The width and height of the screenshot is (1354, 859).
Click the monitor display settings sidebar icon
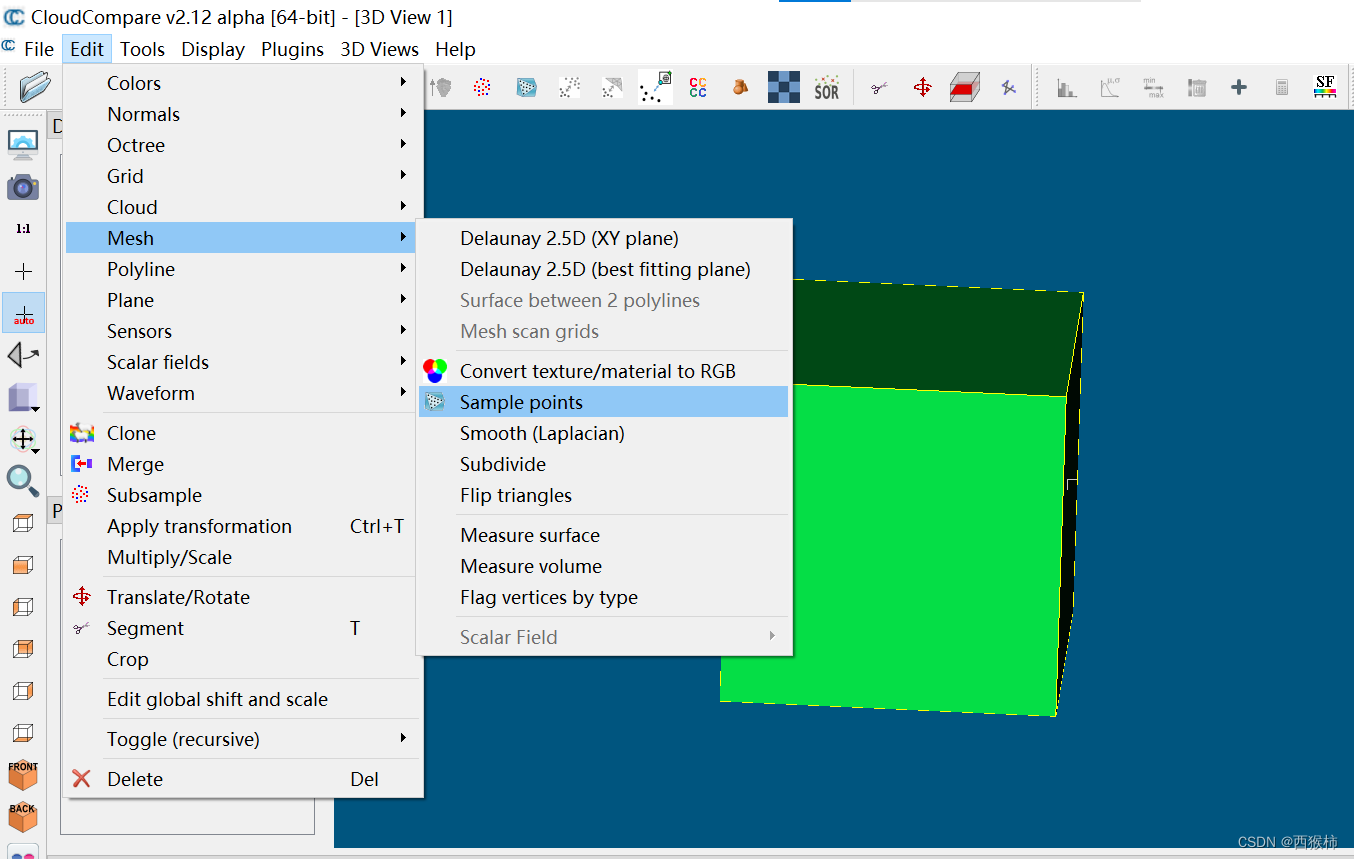(23, 145)
